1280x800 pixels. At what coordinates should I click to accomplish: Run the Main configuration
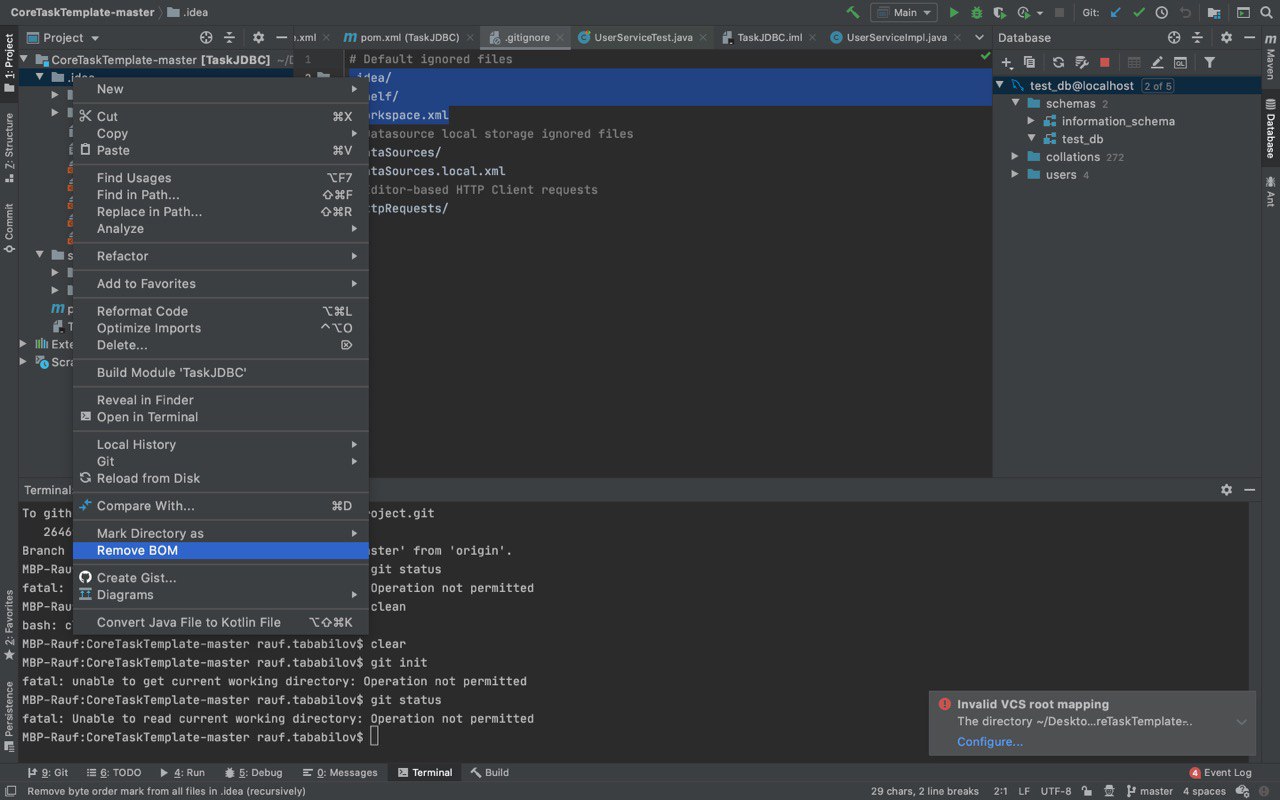[953, 13]
